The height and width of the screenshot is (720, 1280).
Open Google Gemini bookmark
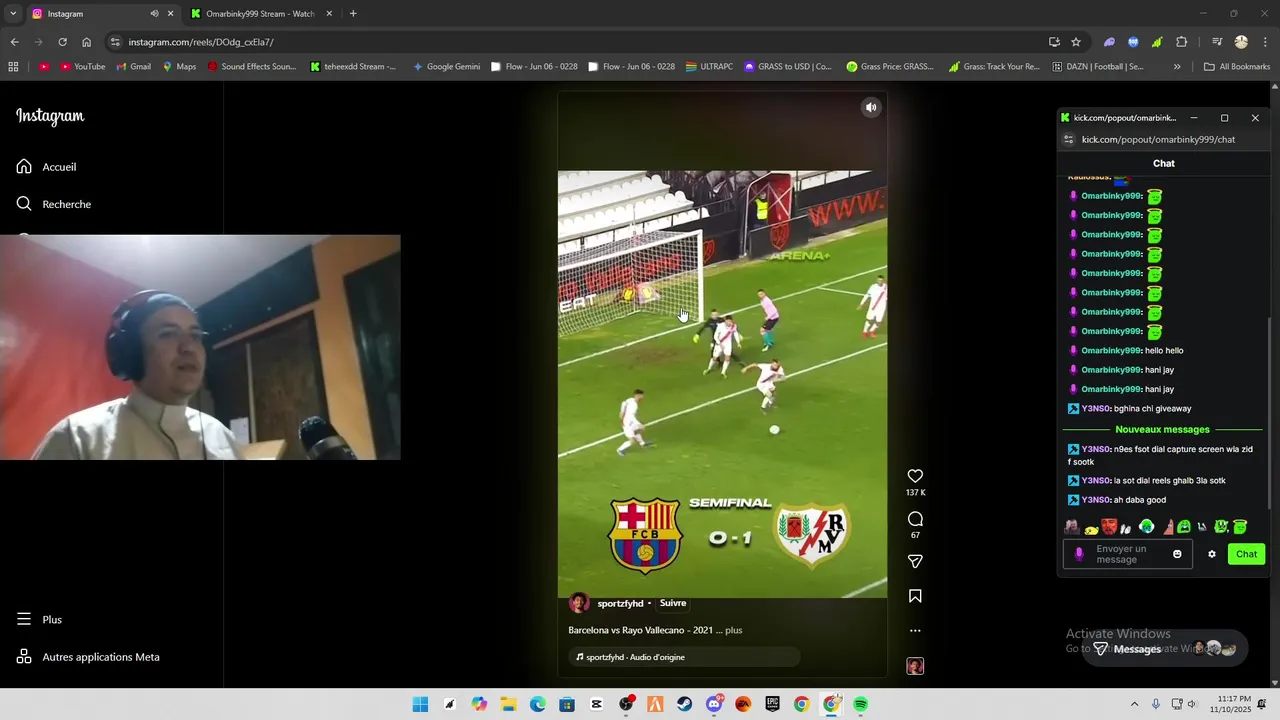point(446,67)
